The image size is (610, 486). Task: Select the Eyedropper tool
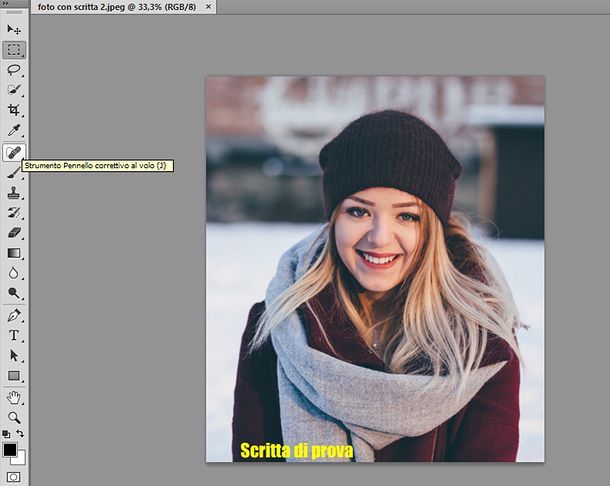[14, 131]
